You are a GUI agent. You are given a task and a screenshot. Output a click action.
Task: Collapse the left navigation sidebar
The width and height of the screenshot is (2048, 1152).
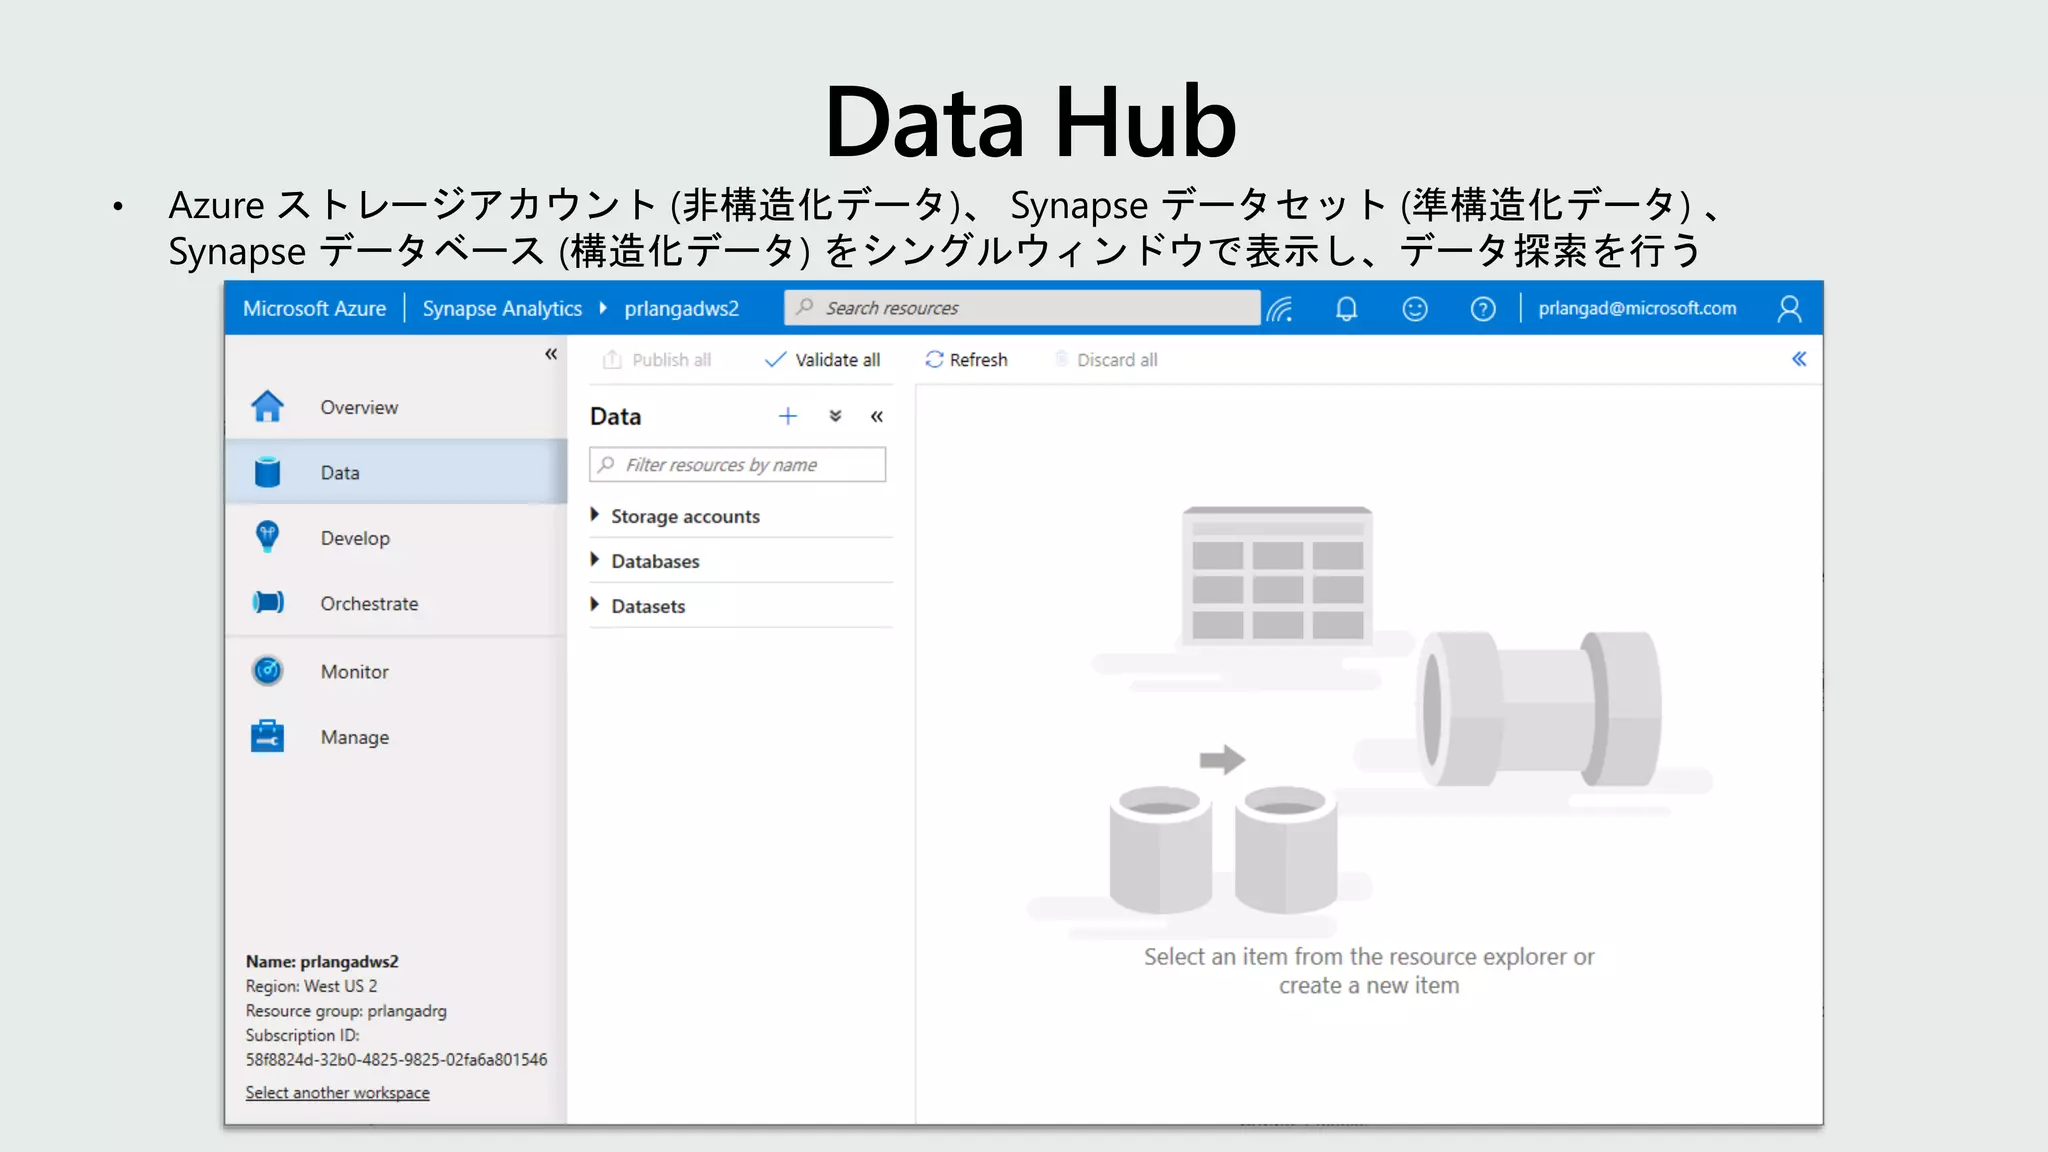[x=551, y=354]
